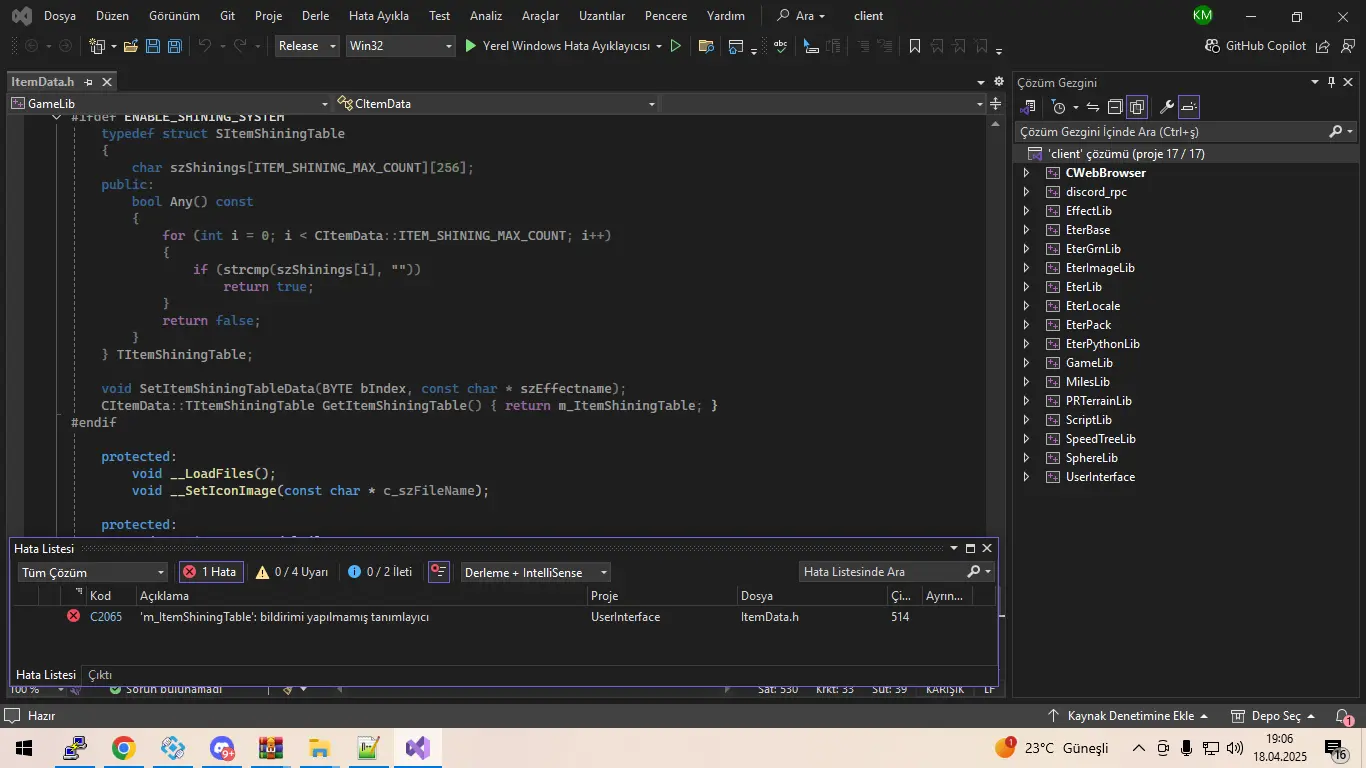Expand the CWebBrowser project node
Screen dimensions: 1366x768
pyautogui.click(x=1026, y=173)
